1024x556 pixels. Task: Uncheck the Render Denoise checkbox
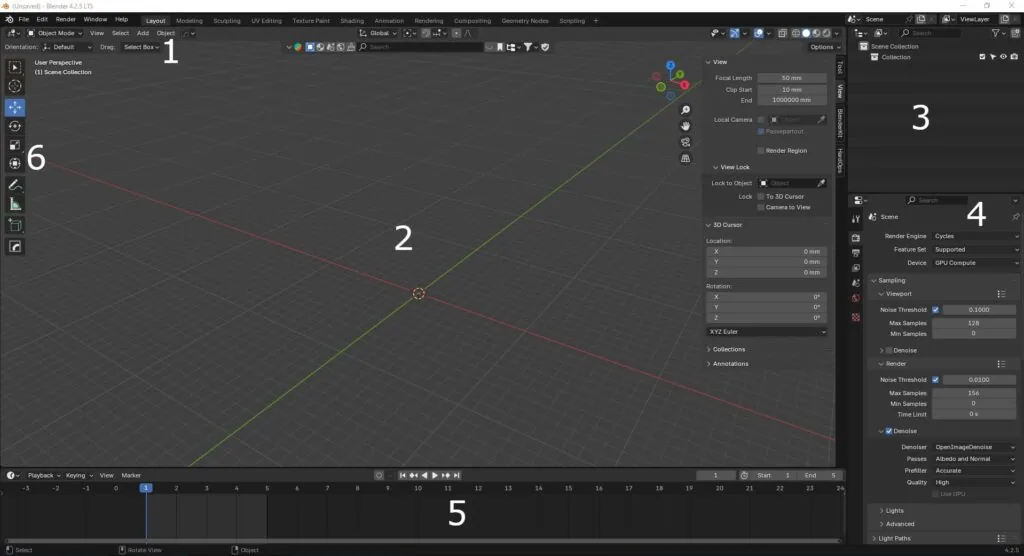point(889,431)
